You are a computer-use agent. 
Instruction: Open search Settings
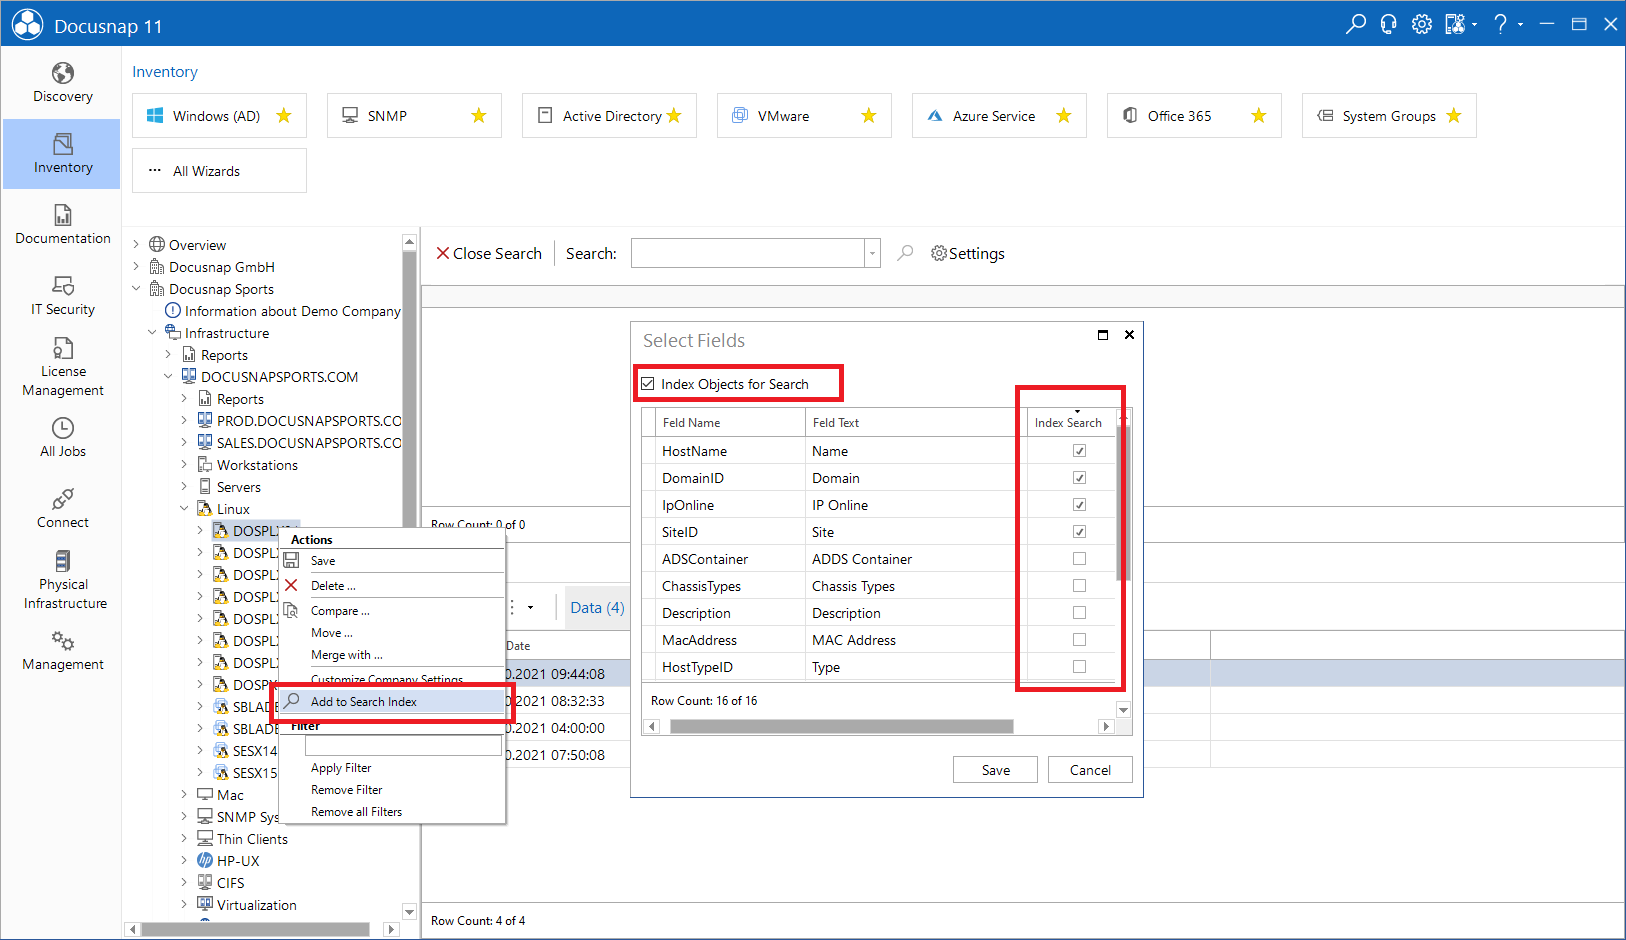(x=968, y=253)
